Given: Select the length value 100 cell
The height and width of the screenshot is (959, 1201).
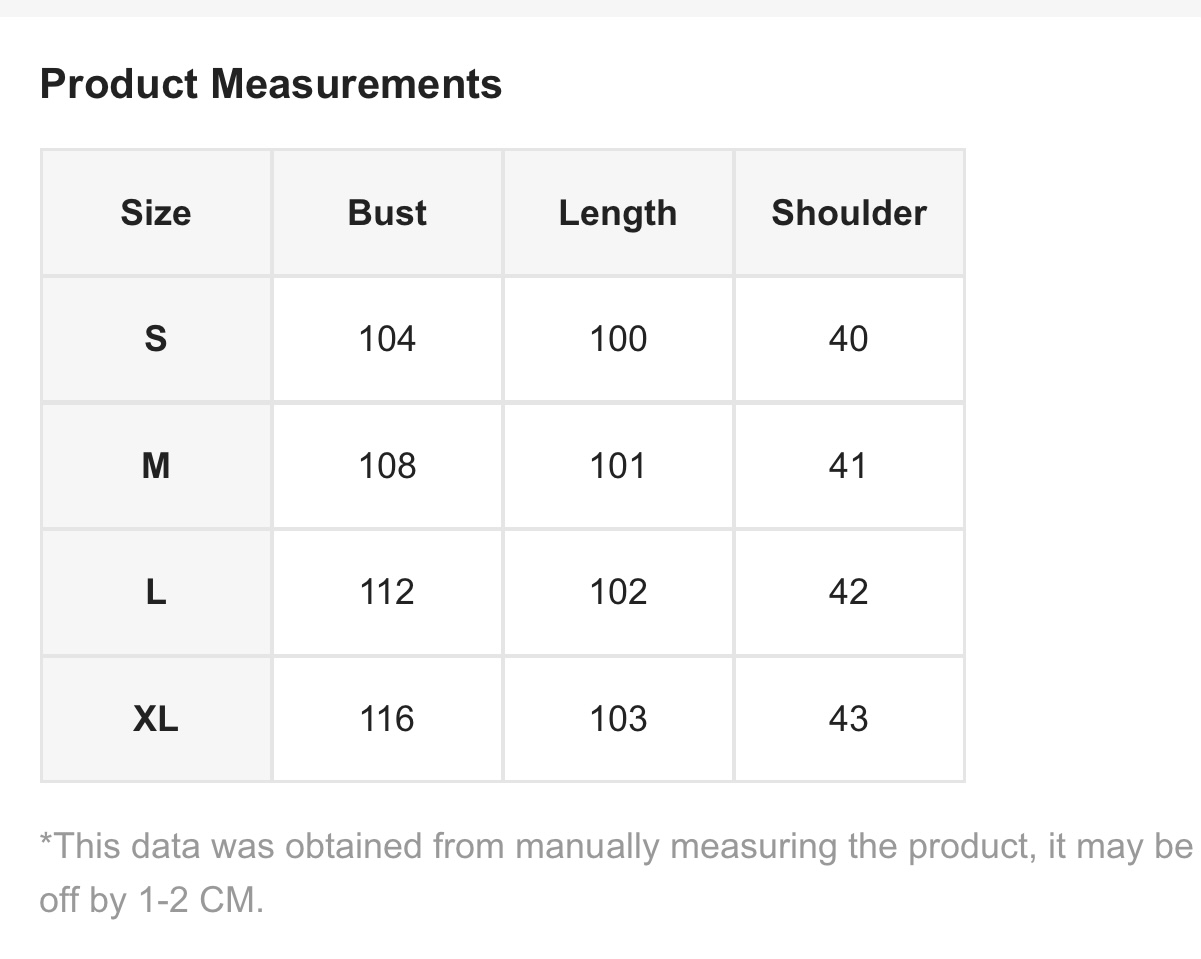Looking at the screenshot, I should point(618,339).
